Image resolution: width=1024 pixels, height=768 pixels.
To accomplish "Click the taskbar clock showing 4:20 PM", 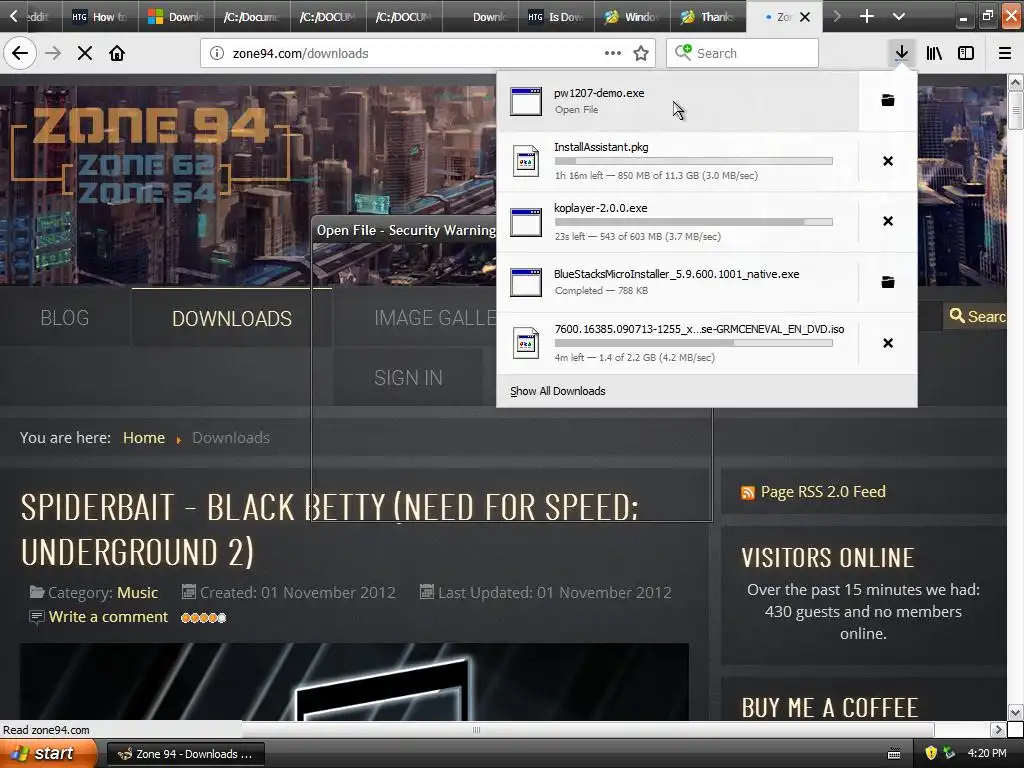I will (987, 753).
